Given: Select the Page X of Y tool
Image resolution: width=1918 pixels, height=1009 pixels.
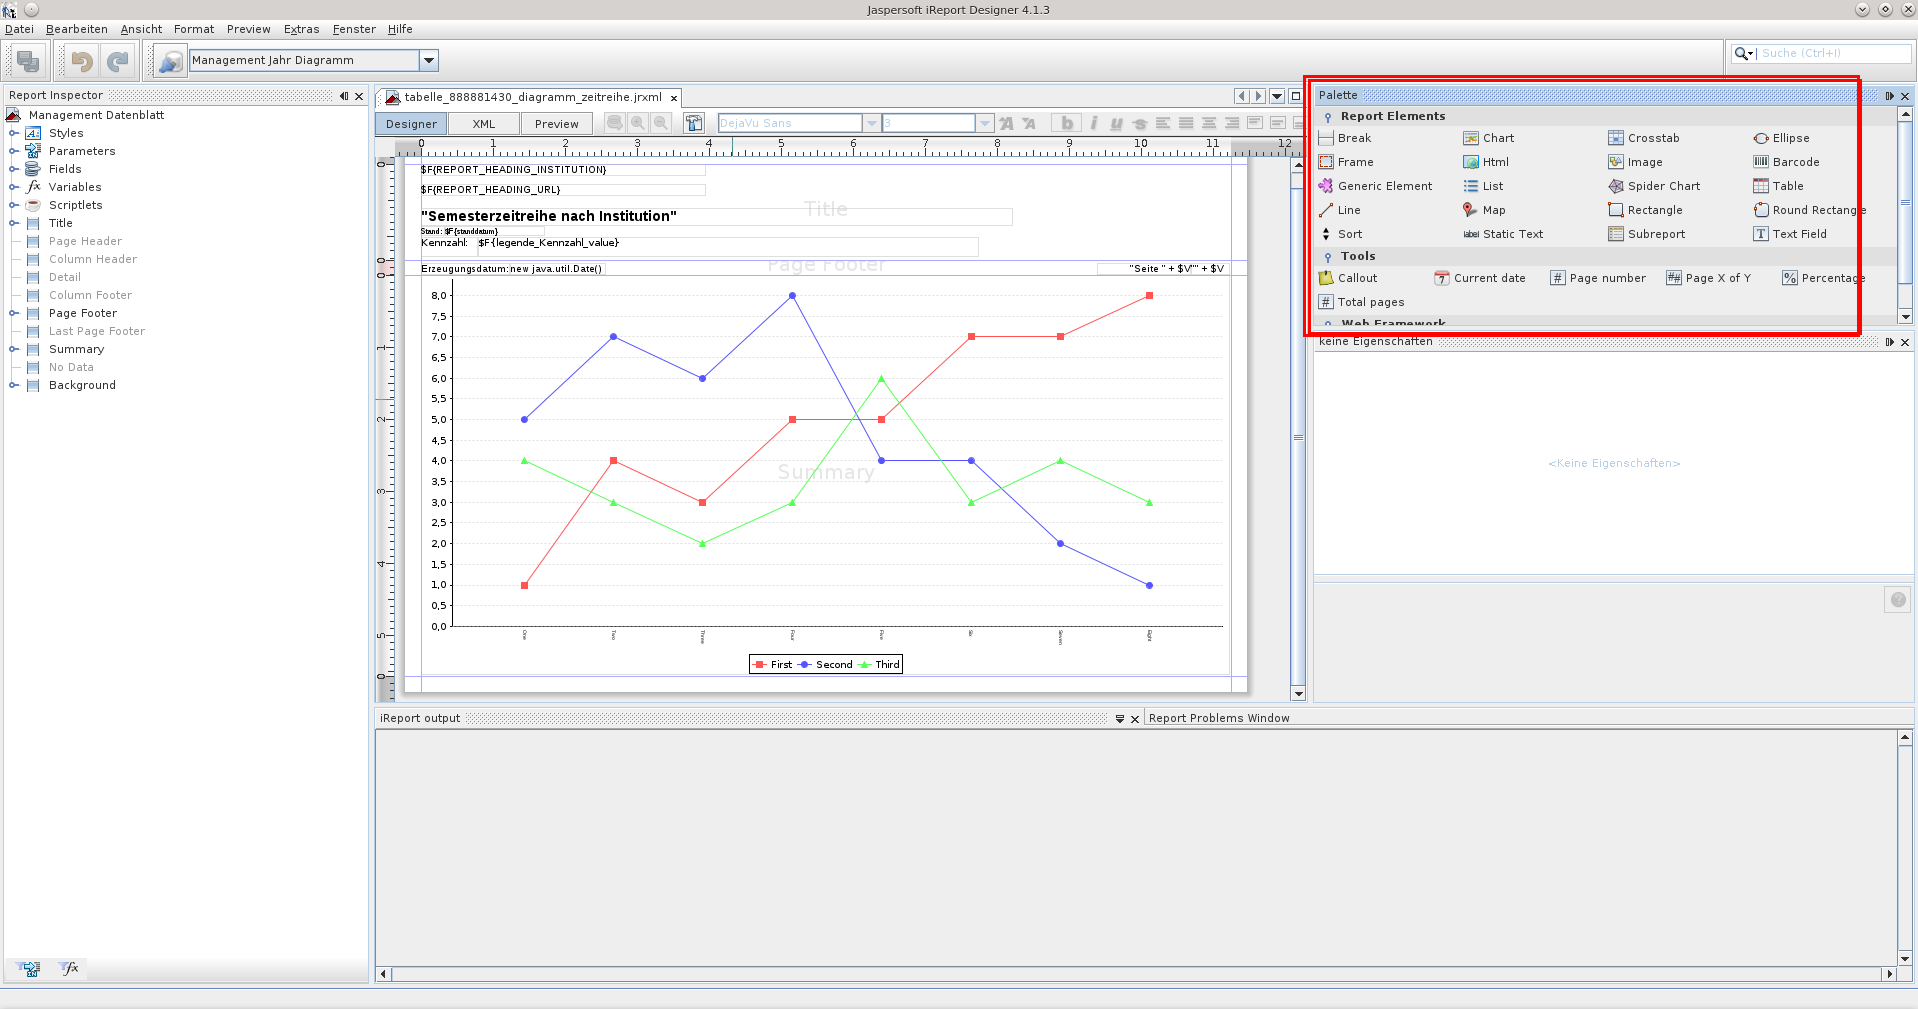Looking at the screenshot, I should click(x=1708, y=278).
